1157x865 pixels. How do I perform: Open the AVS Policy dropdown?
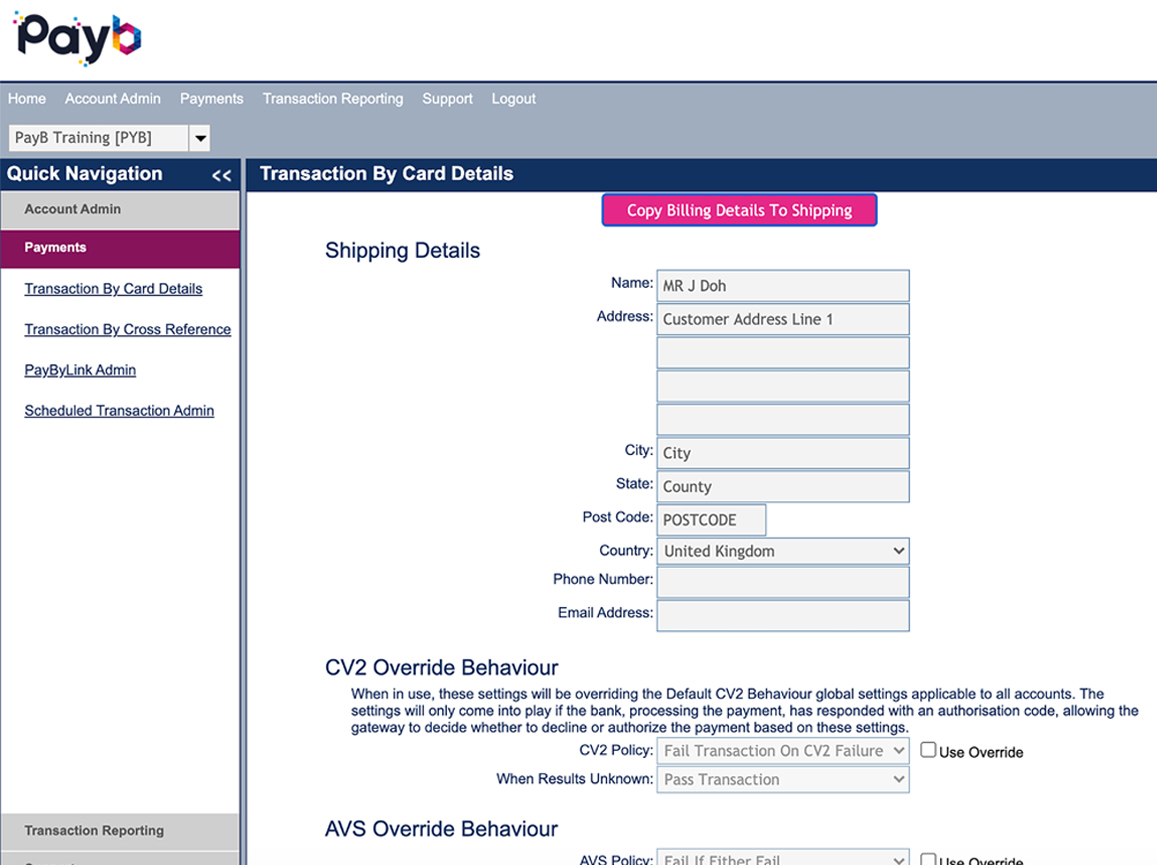pos(783,859)
